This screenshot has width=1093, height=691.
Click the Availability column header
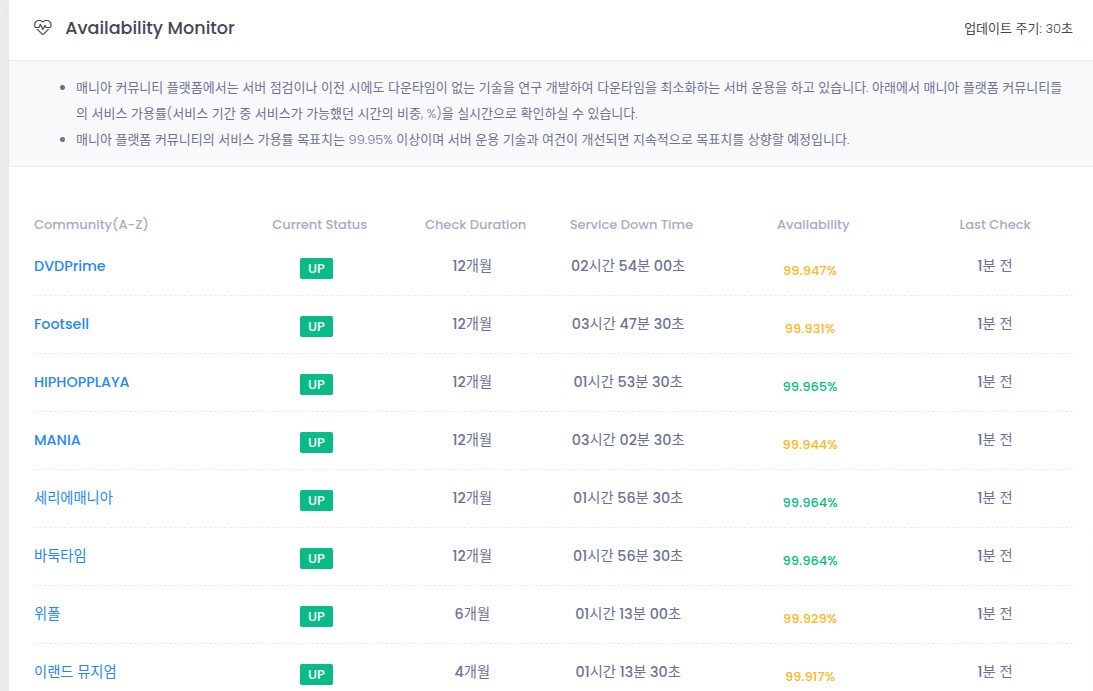click(813, 225)
